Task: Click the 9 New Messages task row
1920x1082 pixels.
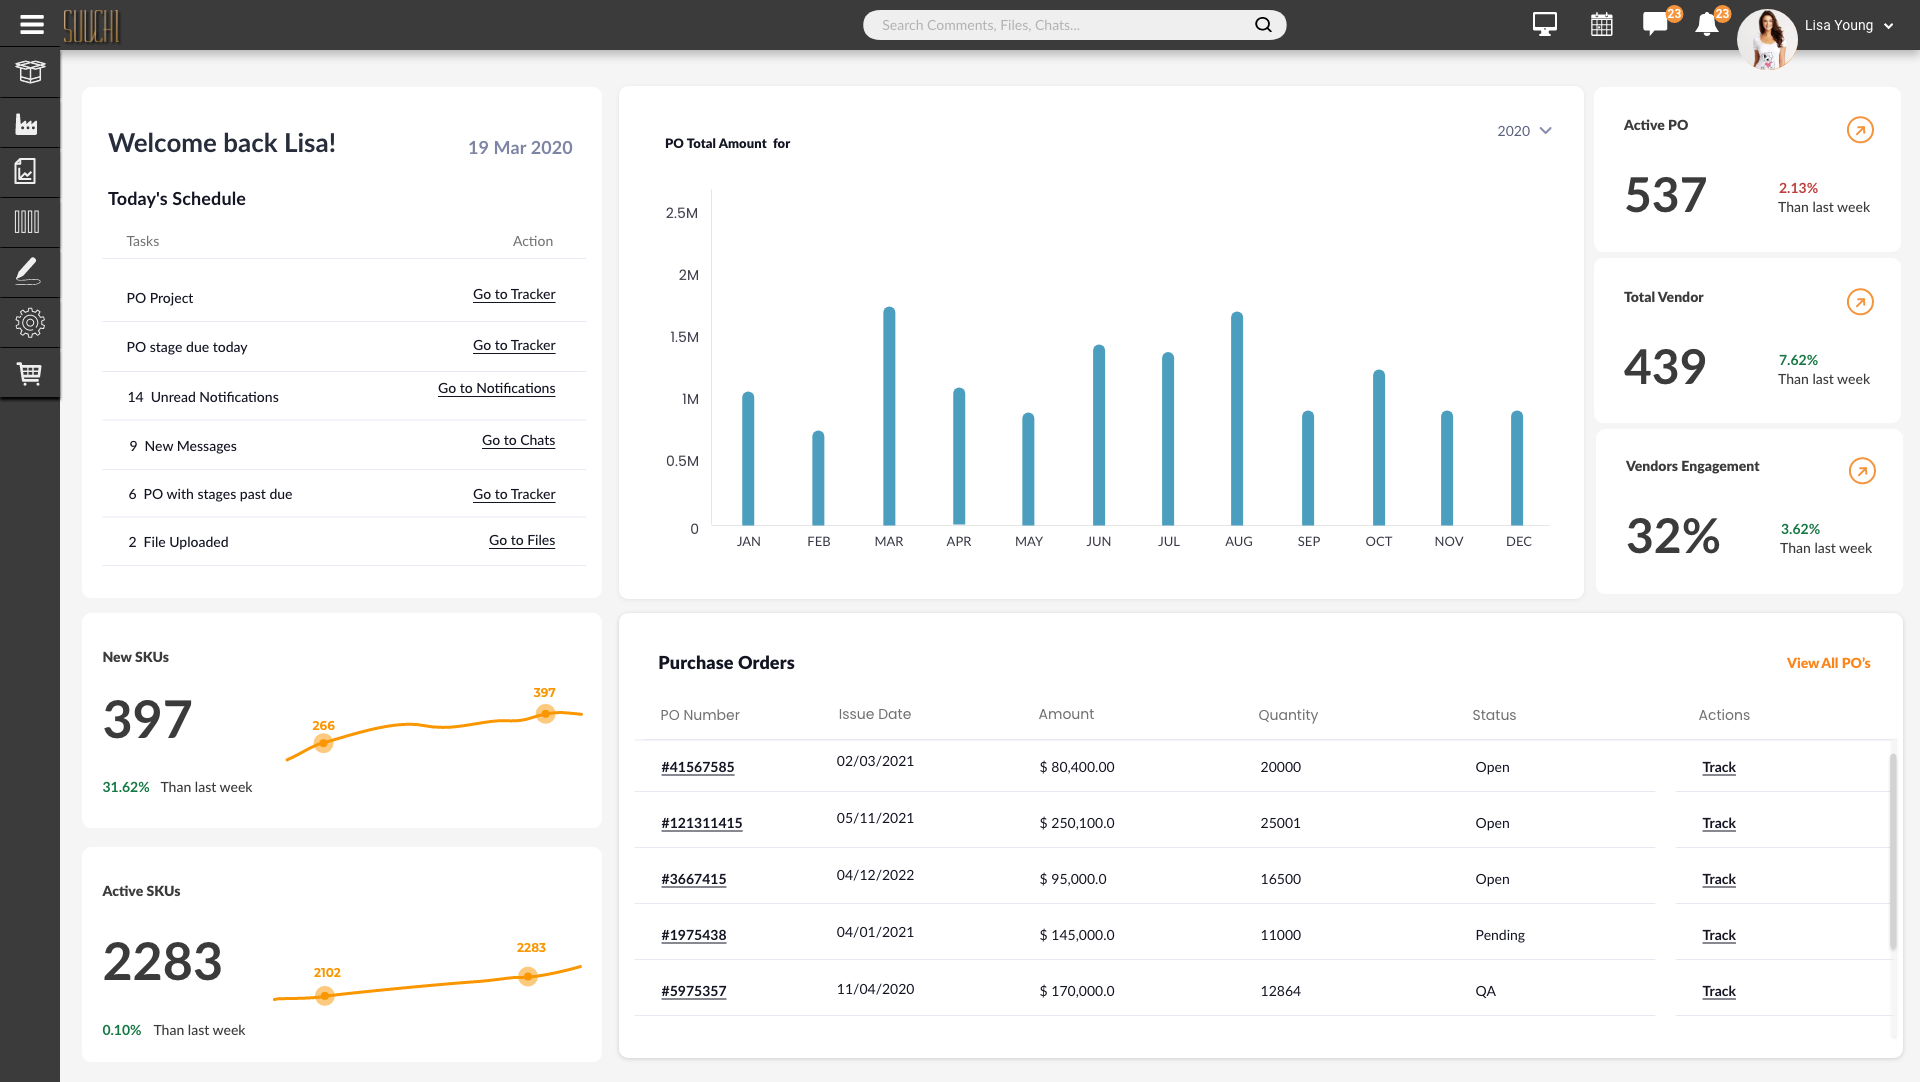Action: coord(344,445)
